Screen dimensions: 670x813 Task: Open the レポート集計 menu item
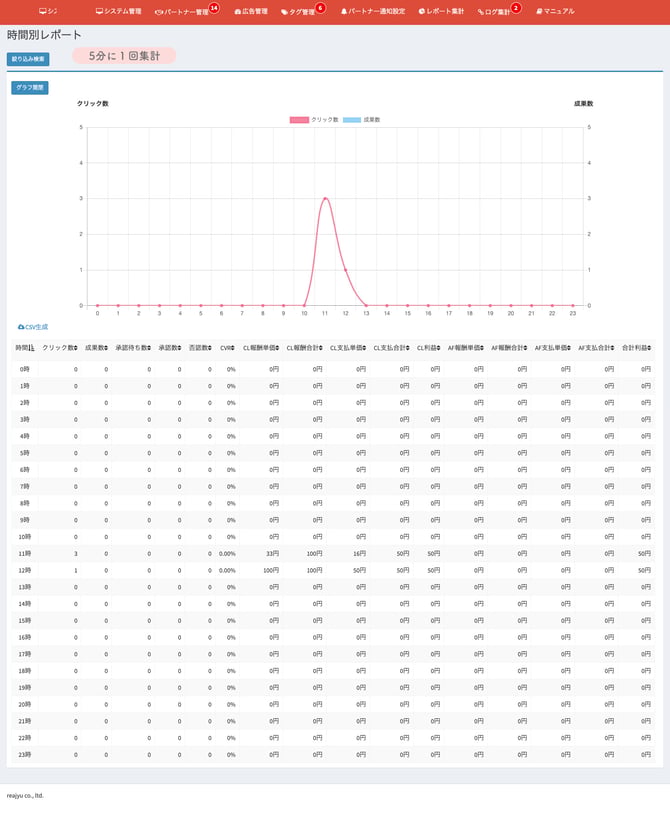(x=440, y=12)
